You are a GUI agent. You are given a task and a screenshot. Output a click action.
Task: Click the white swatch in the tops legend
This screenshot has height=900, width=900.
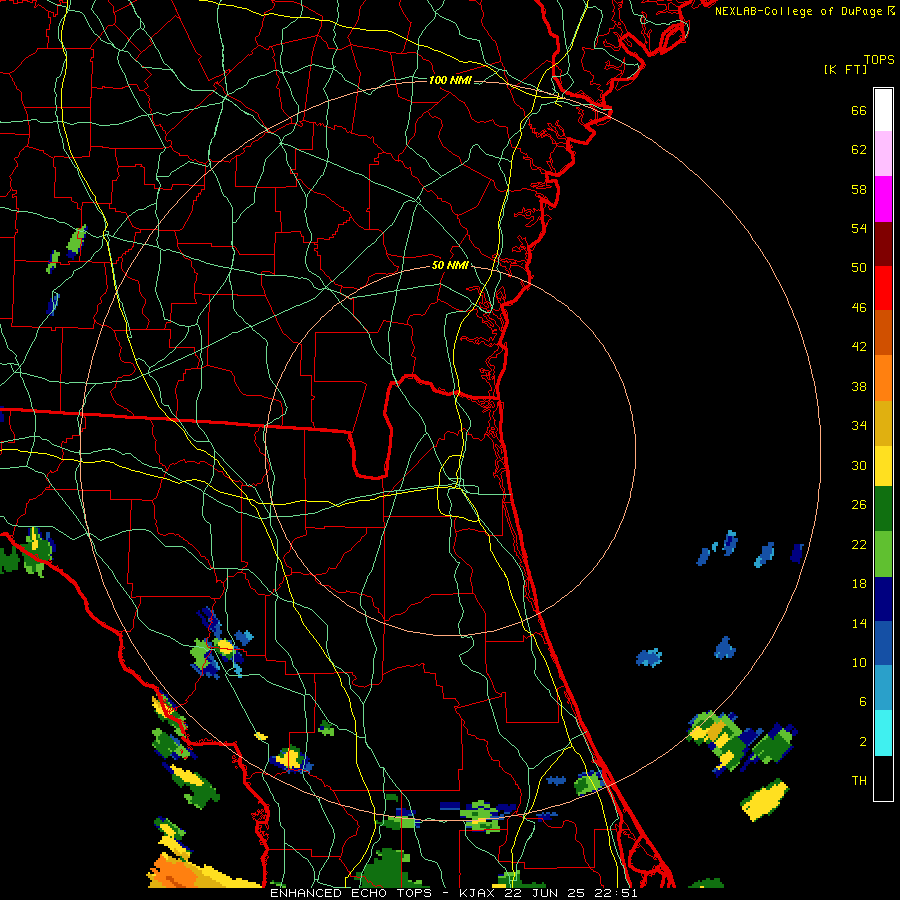(x=883, y=110)
